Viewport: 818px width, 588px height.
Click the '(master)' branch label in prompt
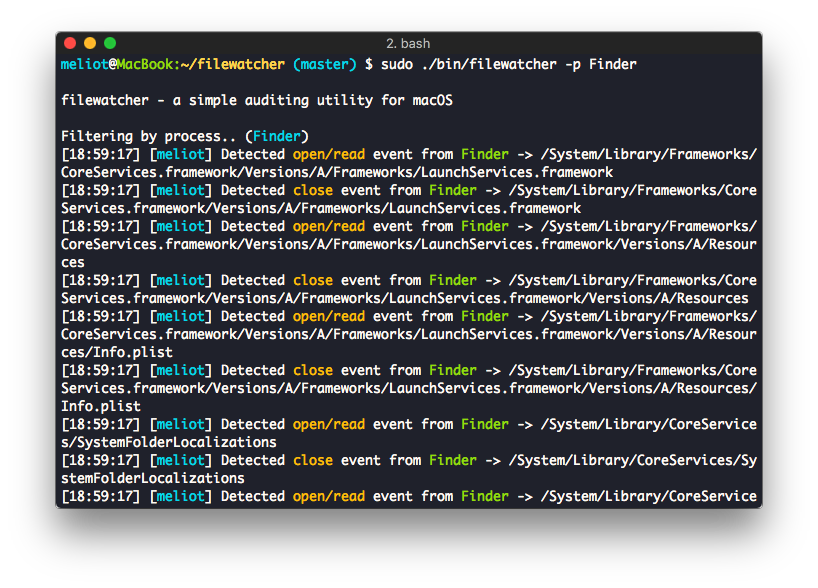pos(324,64)
